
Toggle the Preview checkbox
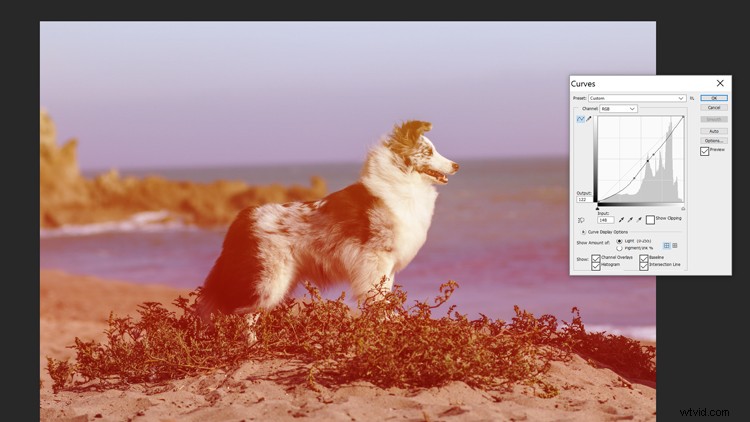(x=704, y=151)
